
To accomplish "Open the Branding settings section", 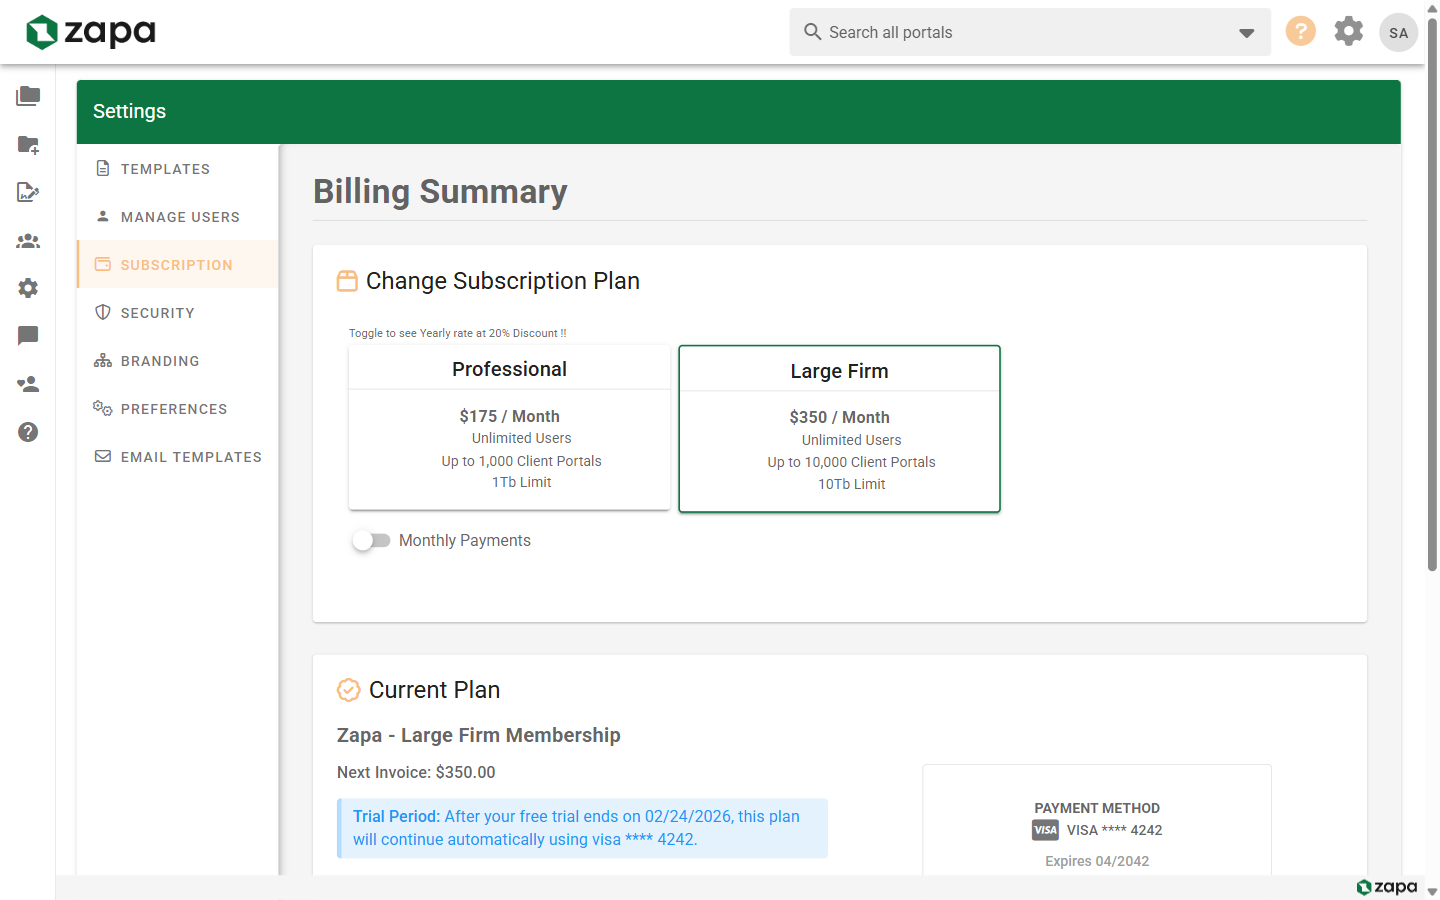I will (x=178, y=361).
